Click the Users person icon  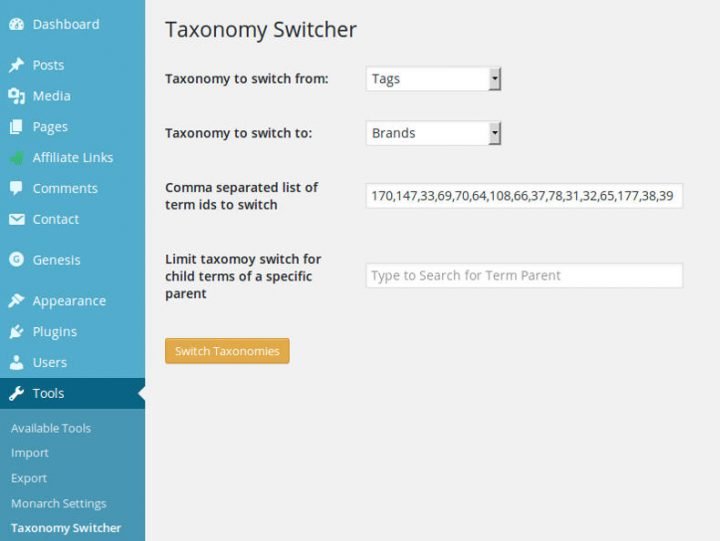coord(17,362)
